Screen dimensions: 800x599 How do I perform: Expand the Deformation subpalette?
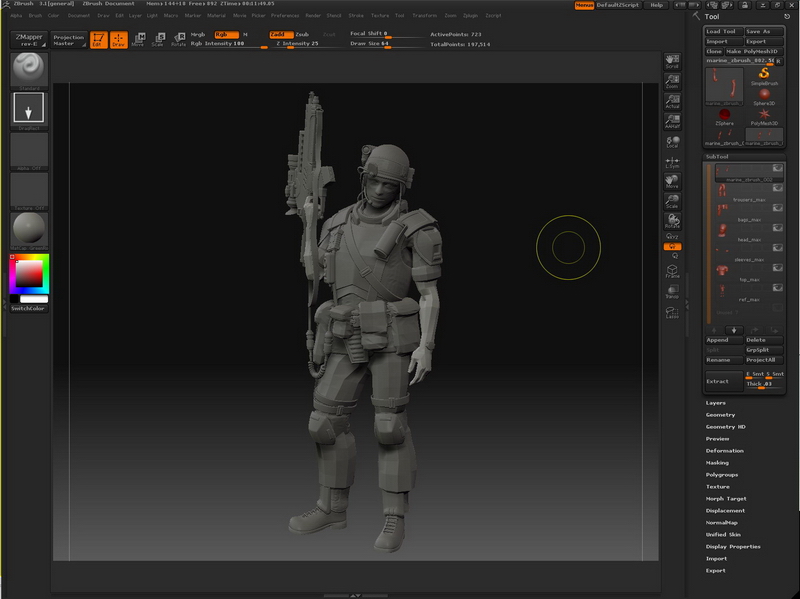[x=724, y=451]
